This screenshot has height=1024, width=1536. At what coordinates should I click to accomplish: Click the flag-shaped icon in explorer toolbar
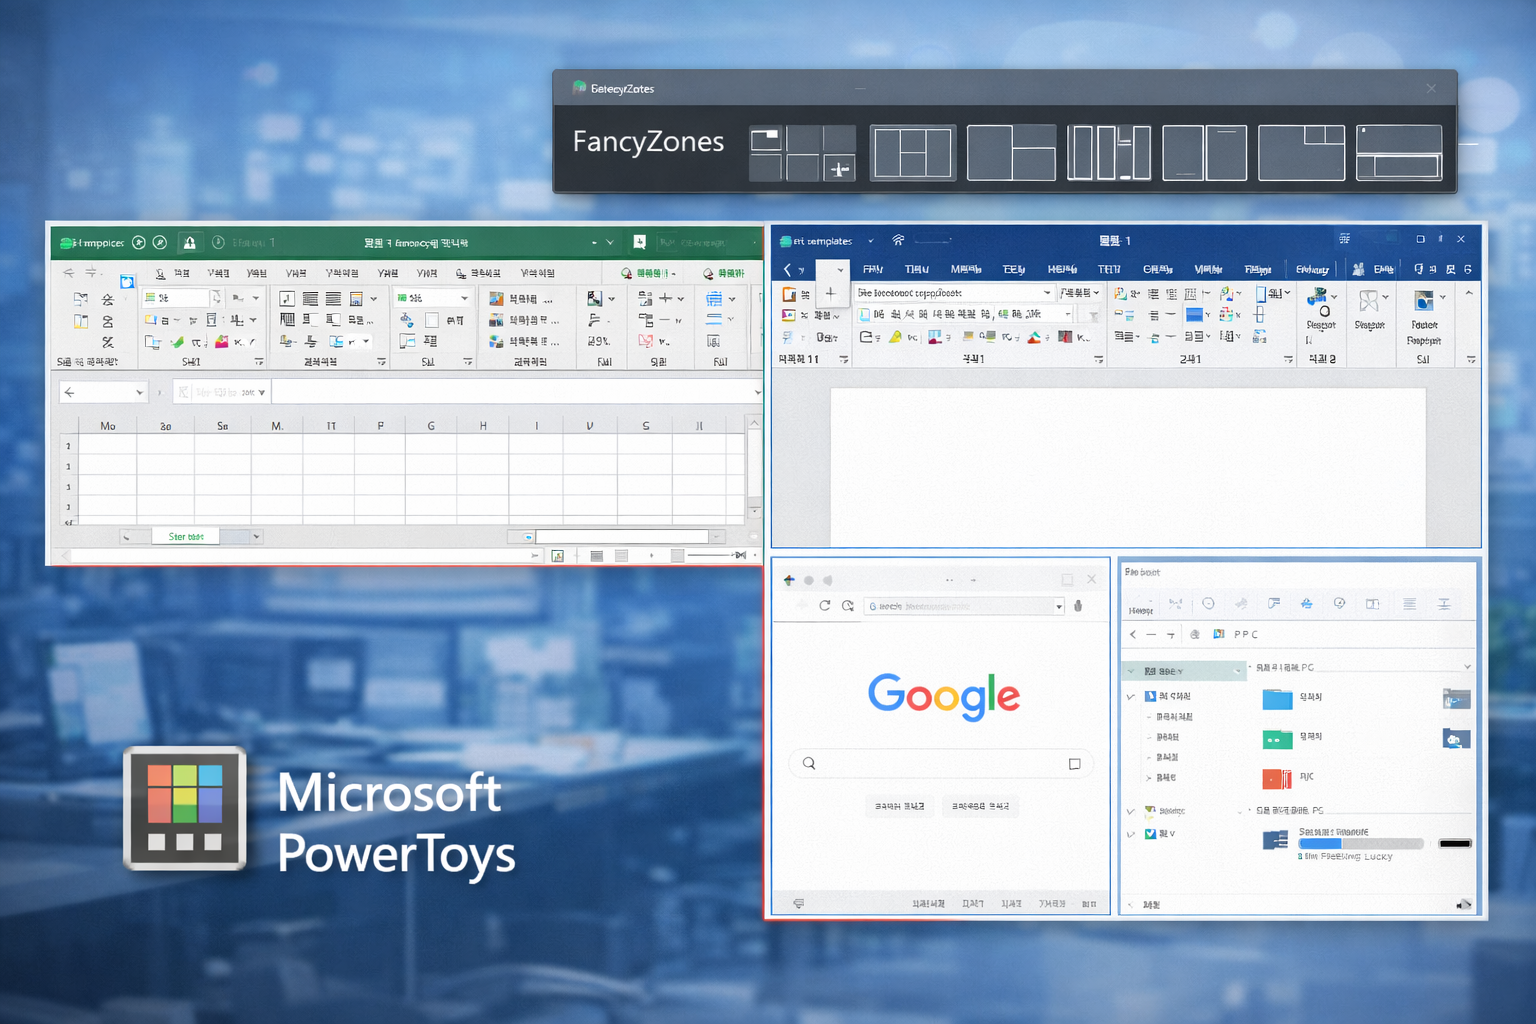[x=1274, y=604]
